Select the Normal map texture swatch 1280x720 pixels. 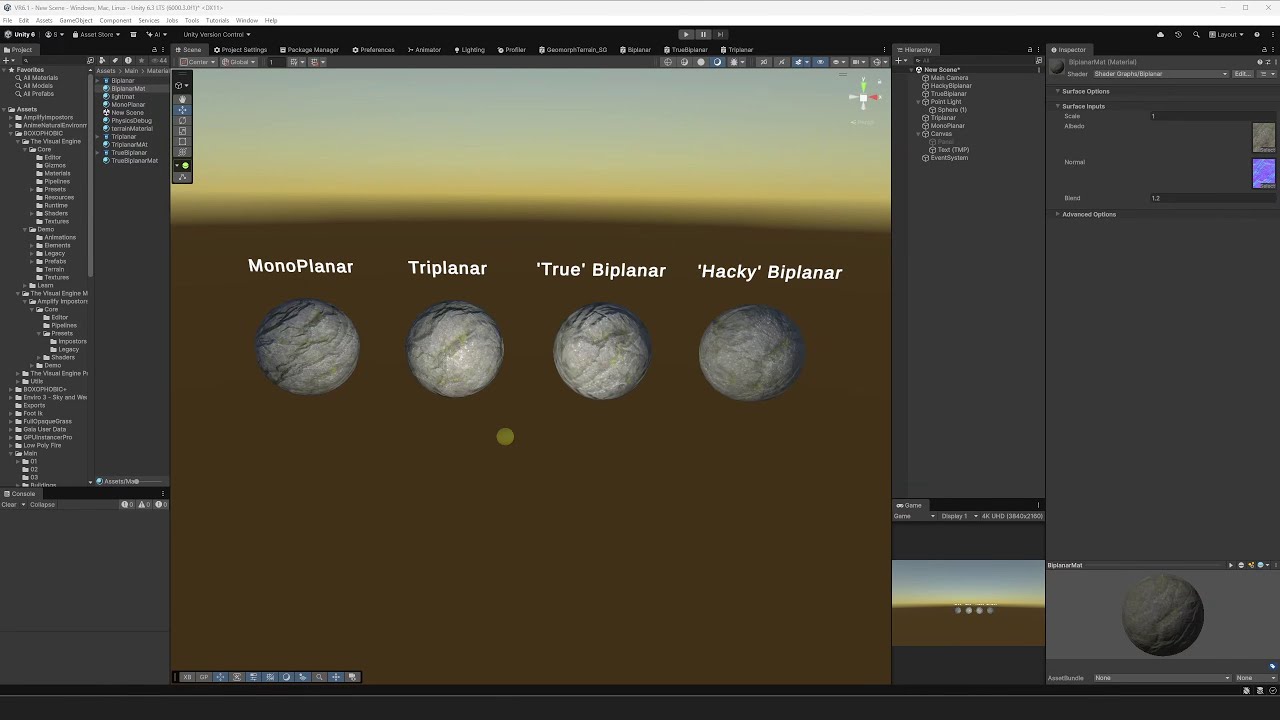click(1264, 174)
